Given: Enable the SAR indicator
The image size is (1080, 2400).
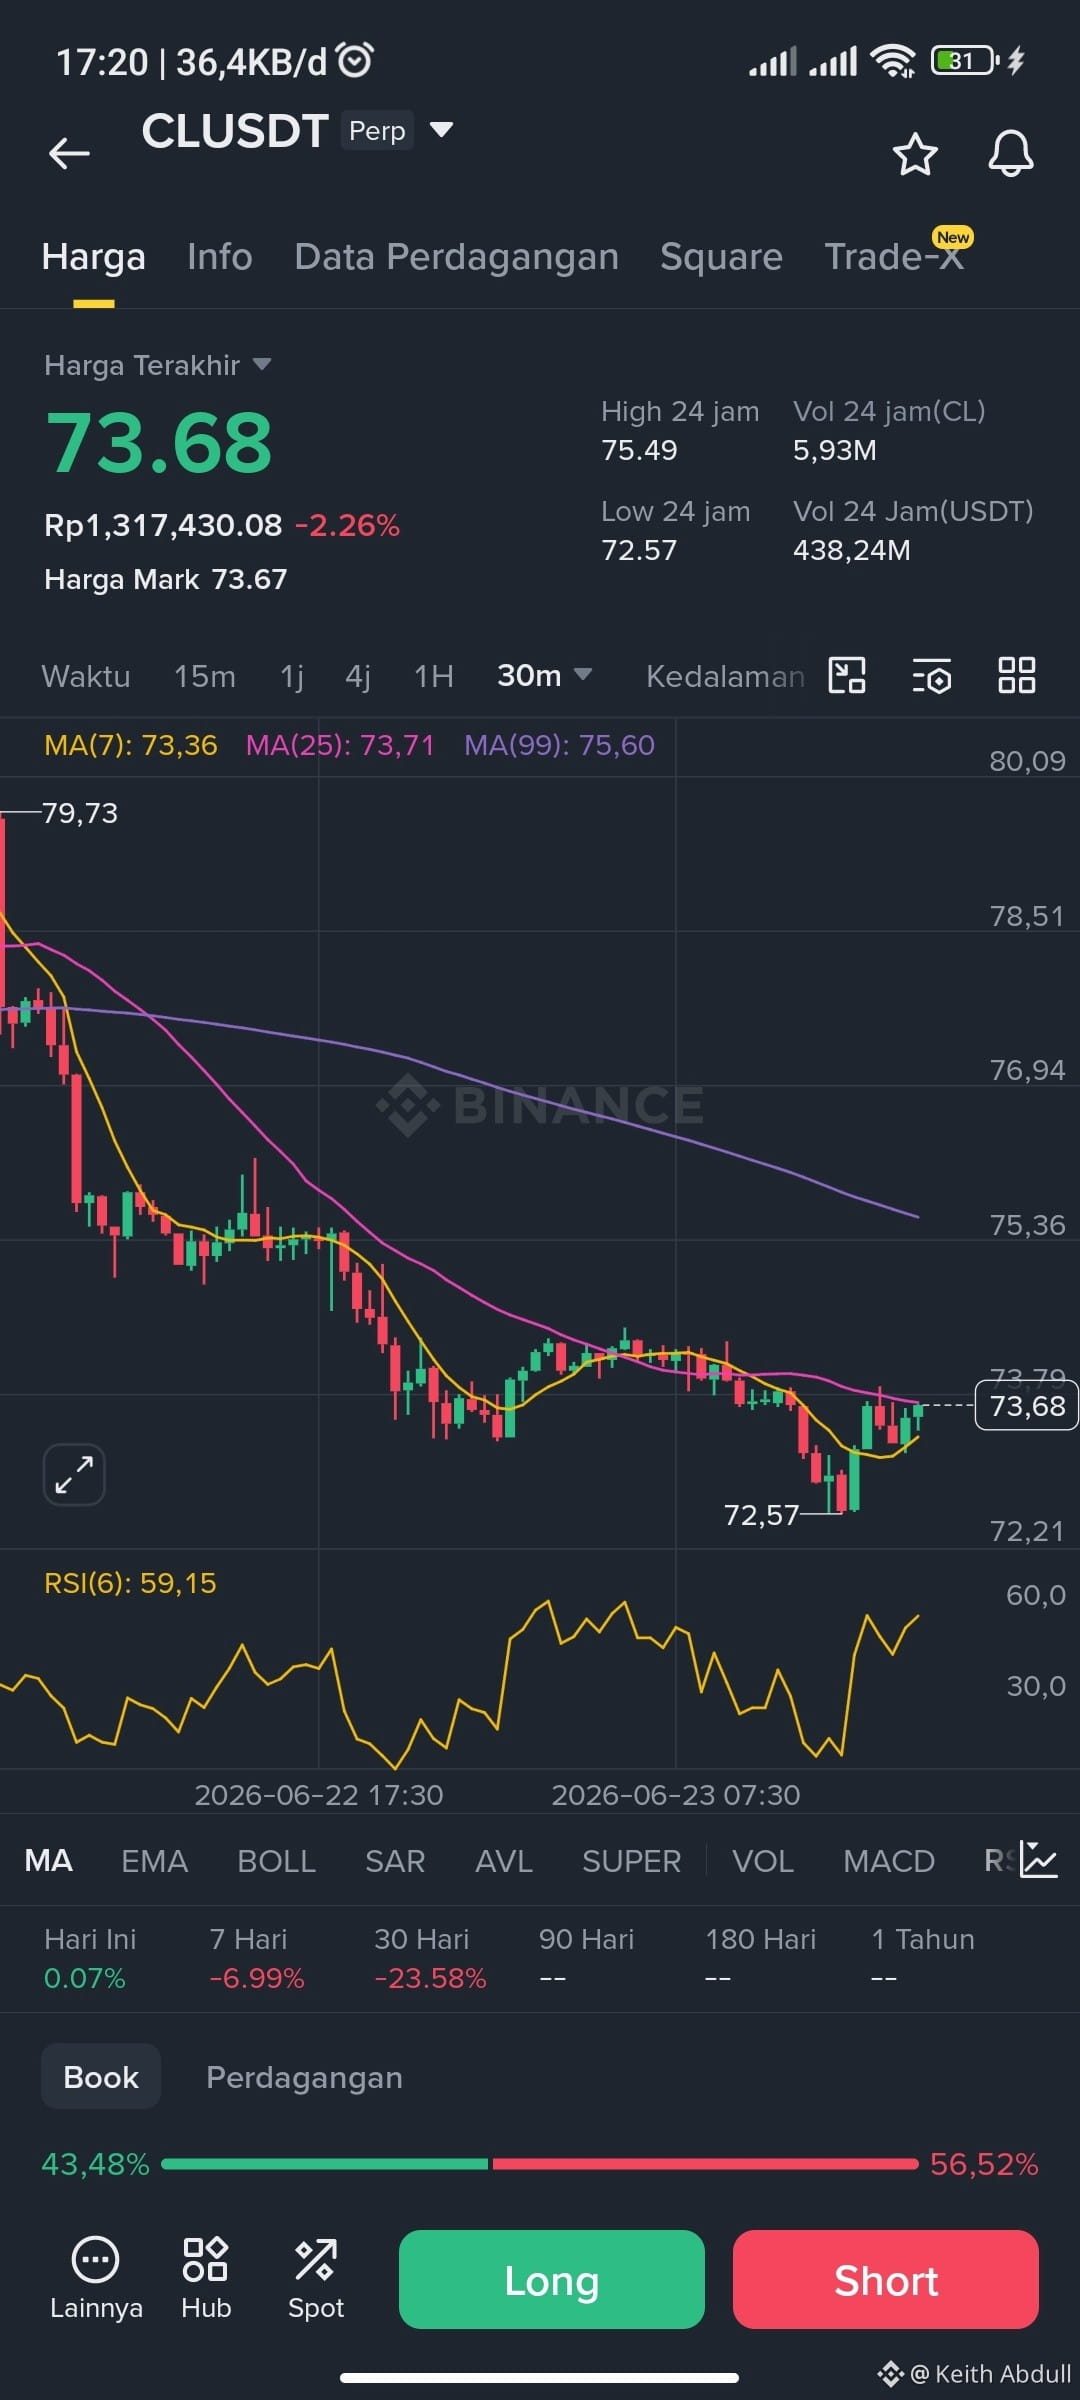Looking at the screenshot, I should click(395, 1861).
